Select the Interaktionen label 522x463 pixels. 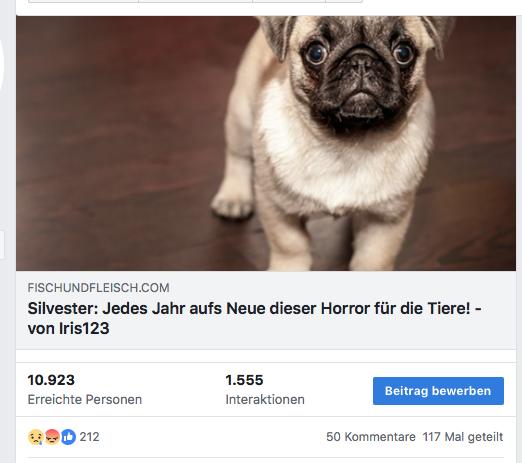[265, 399]
